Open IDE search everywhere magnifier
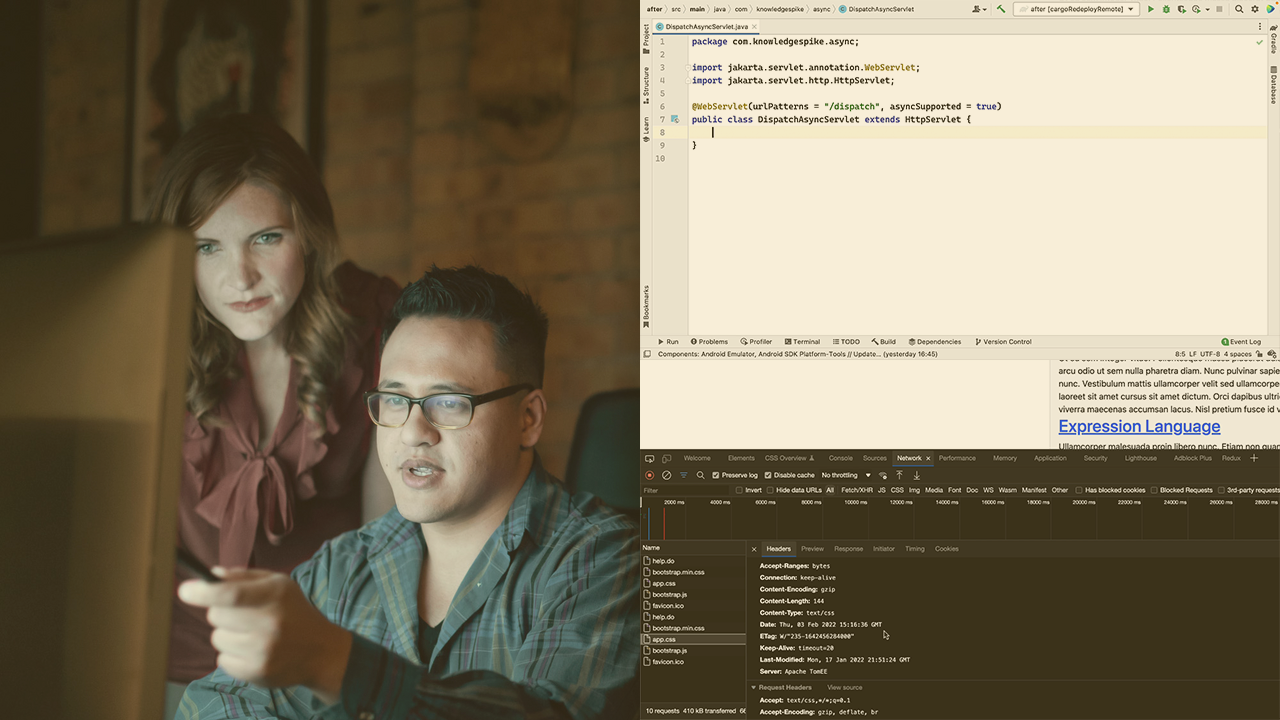Screen dimensions: 1280x720 (x=1239, y=9)
